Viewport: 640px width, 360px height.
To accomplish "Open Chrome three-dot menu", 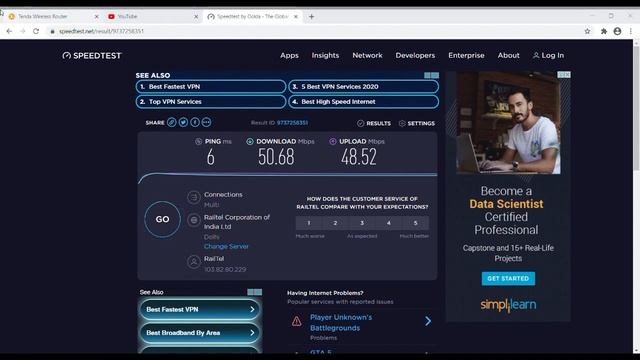I will pos(631,31).
